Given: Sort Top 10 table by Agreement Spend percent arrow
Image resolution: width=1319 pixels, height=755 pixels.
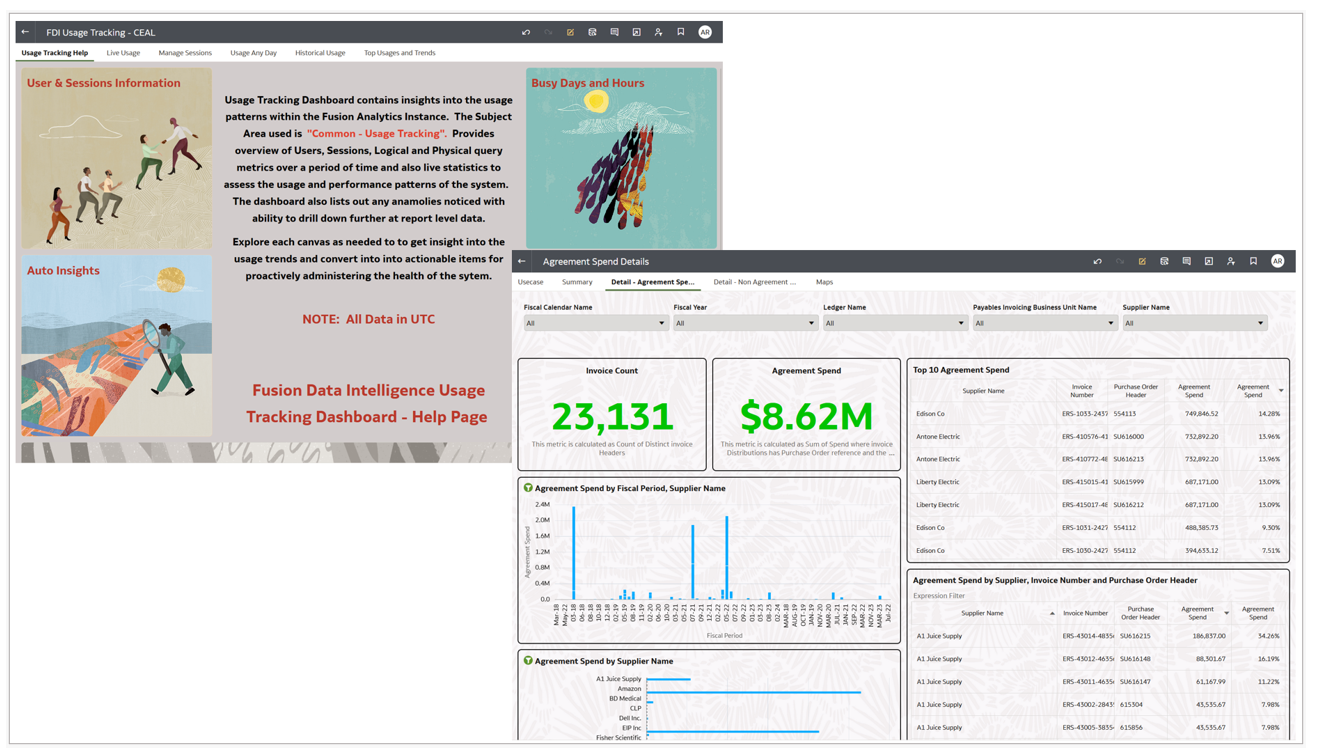Looking at the screenshot, I should tap(1281, 391).
